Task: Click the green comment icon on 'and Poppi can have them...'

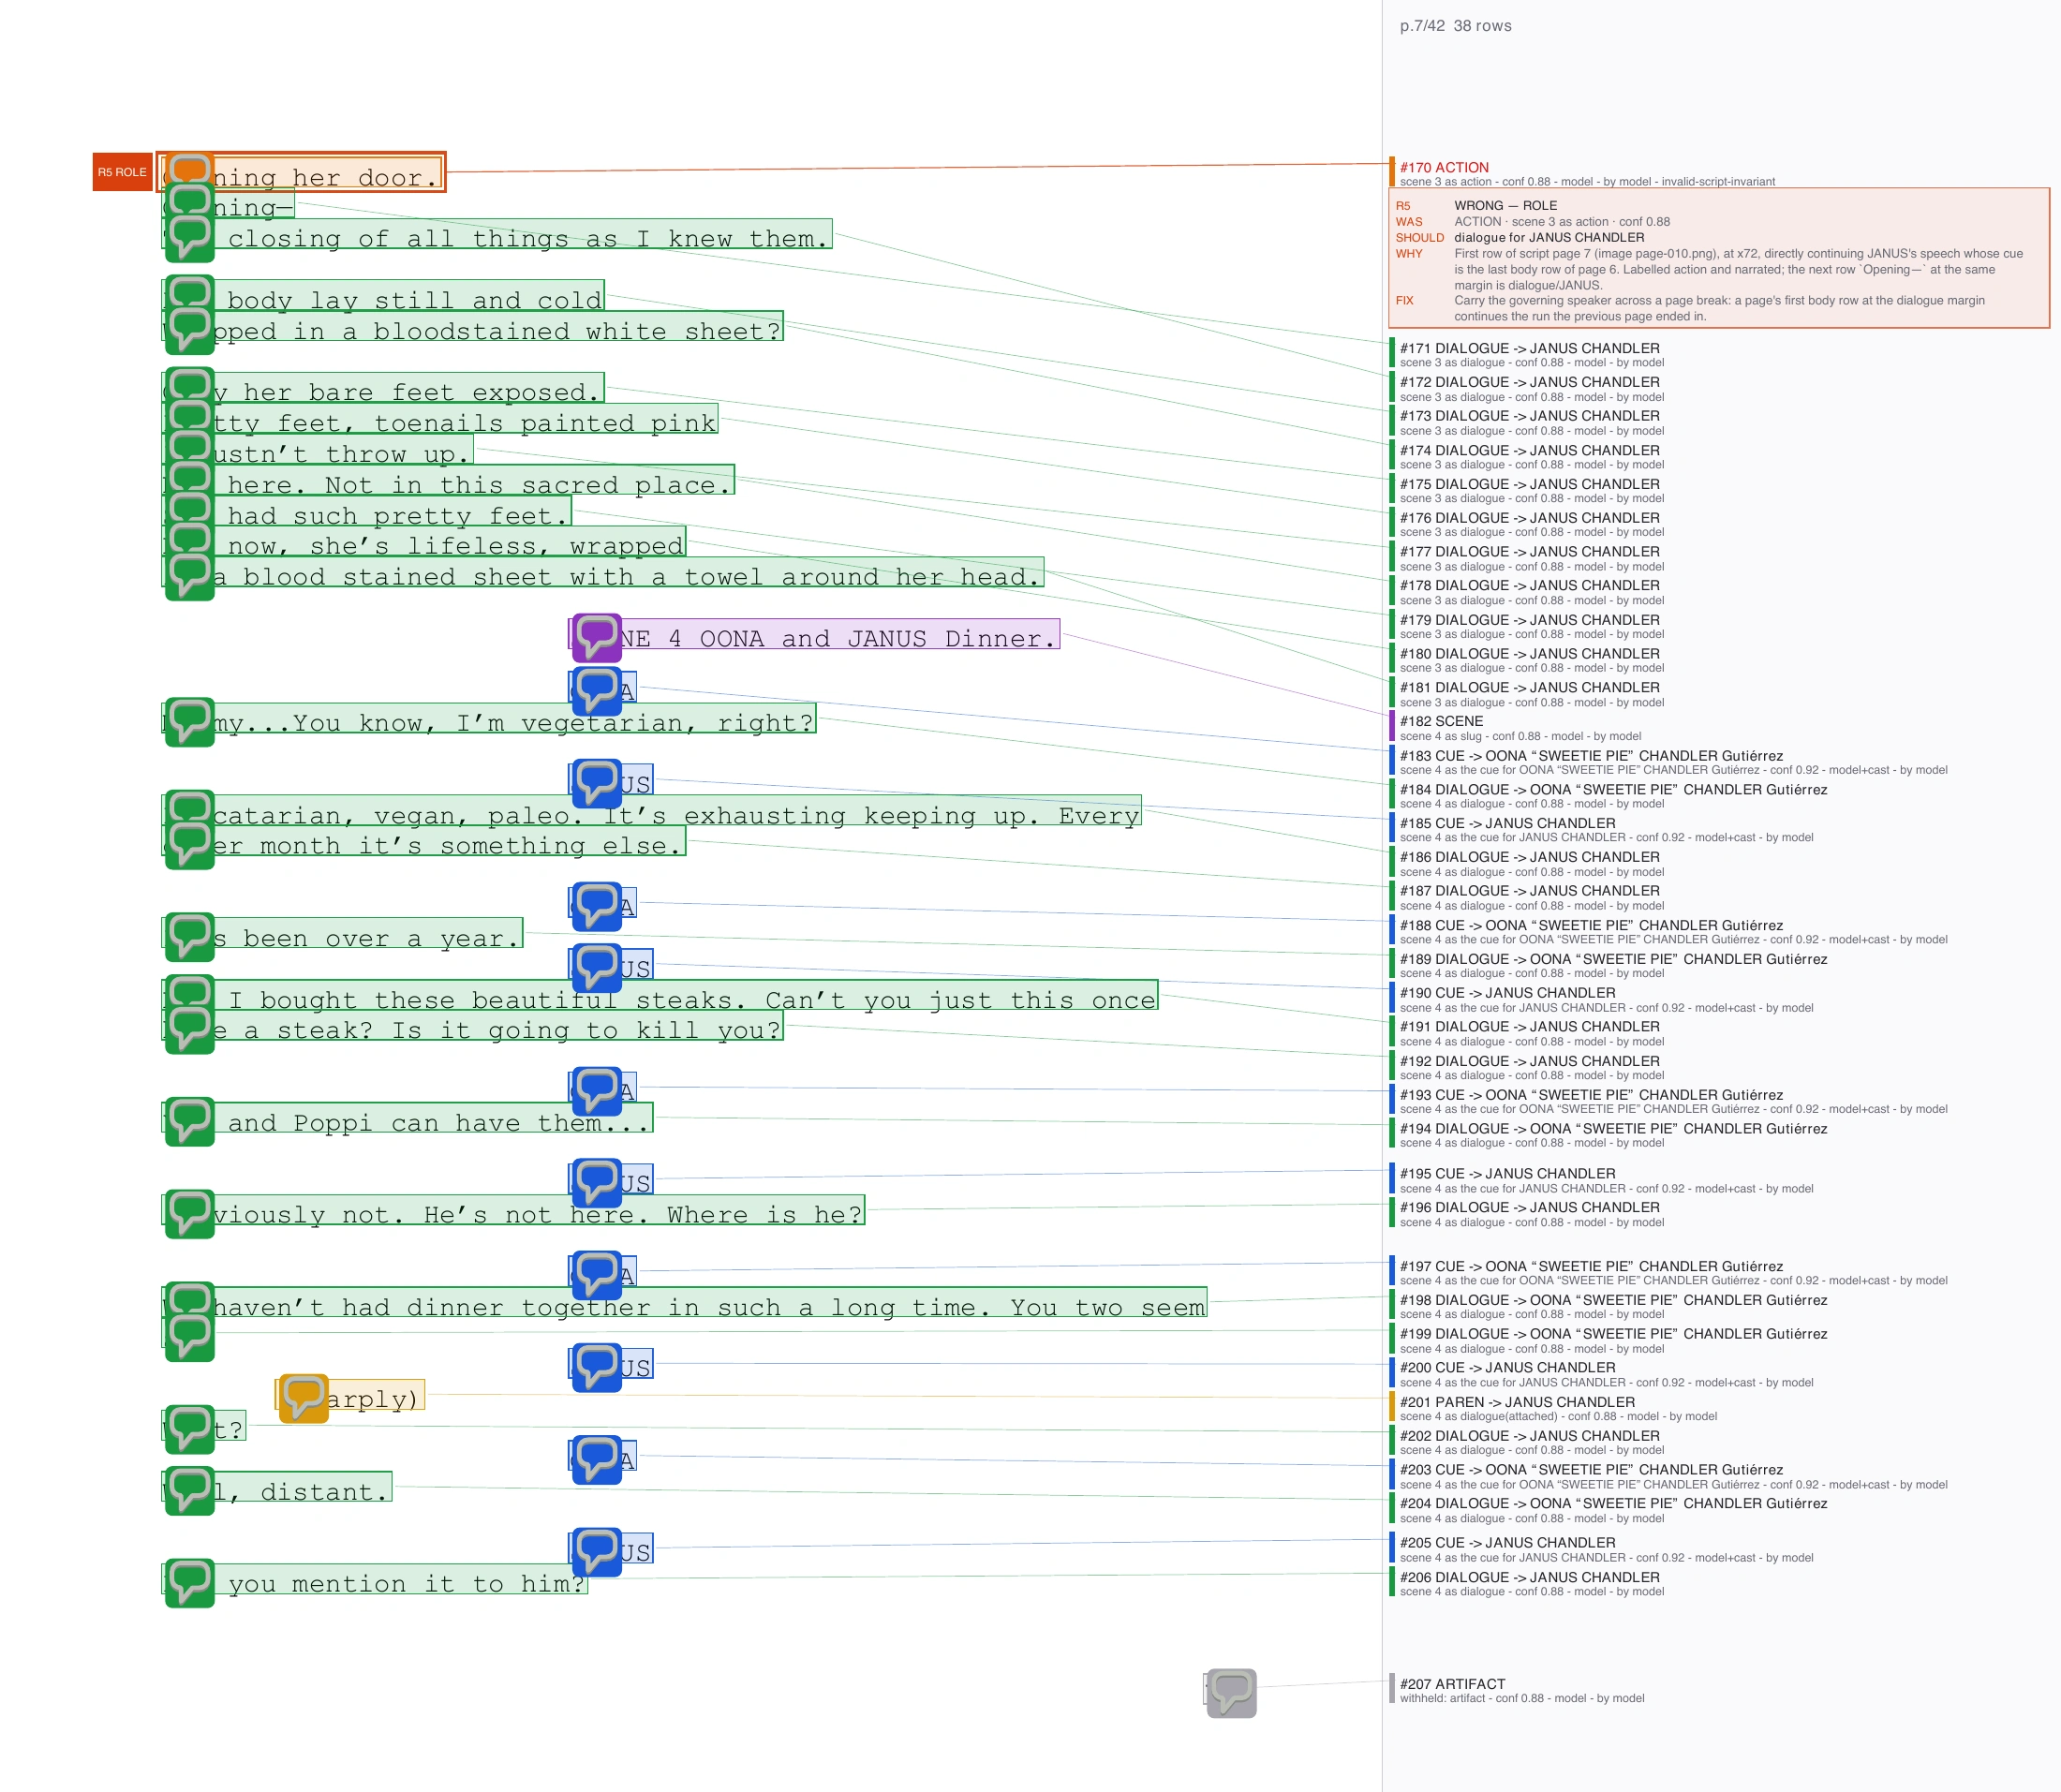Action: [189, 1122]
